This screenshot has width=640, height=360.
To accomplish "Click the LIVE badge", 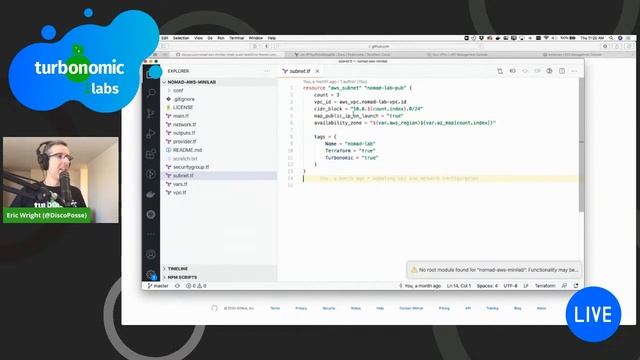I will 593,314.
